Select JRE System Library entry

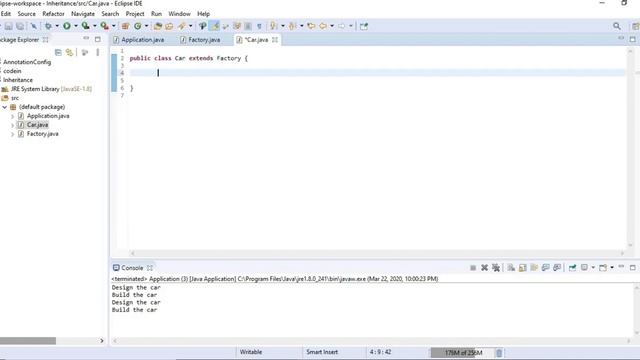[51, 89]
